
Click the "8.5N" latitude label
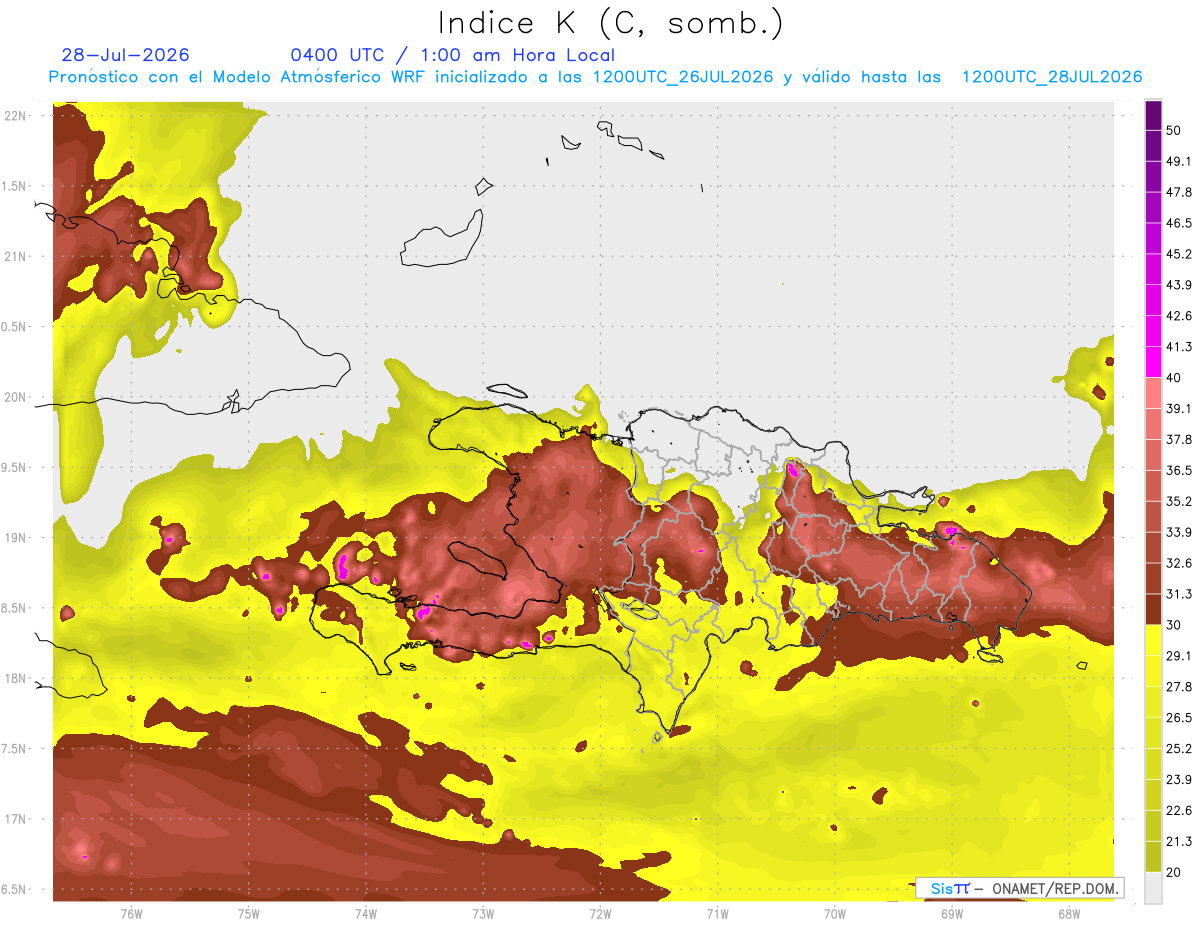point(15,608)
